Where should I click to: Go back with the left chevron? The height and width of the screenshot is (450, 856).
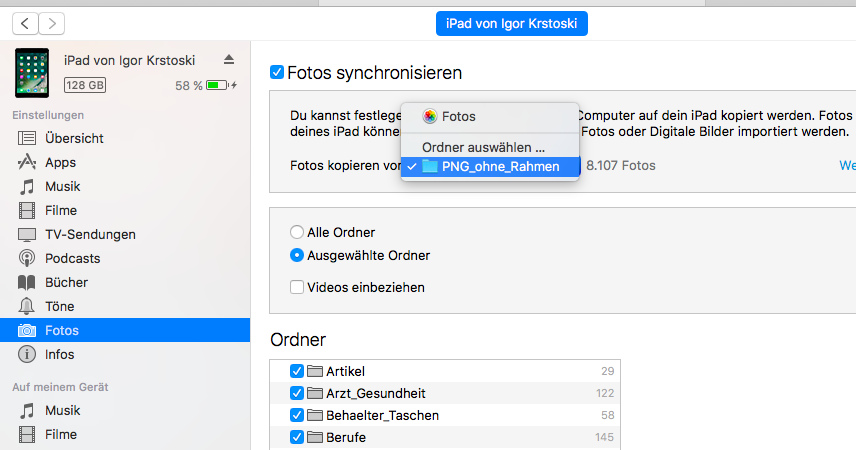click(25, 22)
